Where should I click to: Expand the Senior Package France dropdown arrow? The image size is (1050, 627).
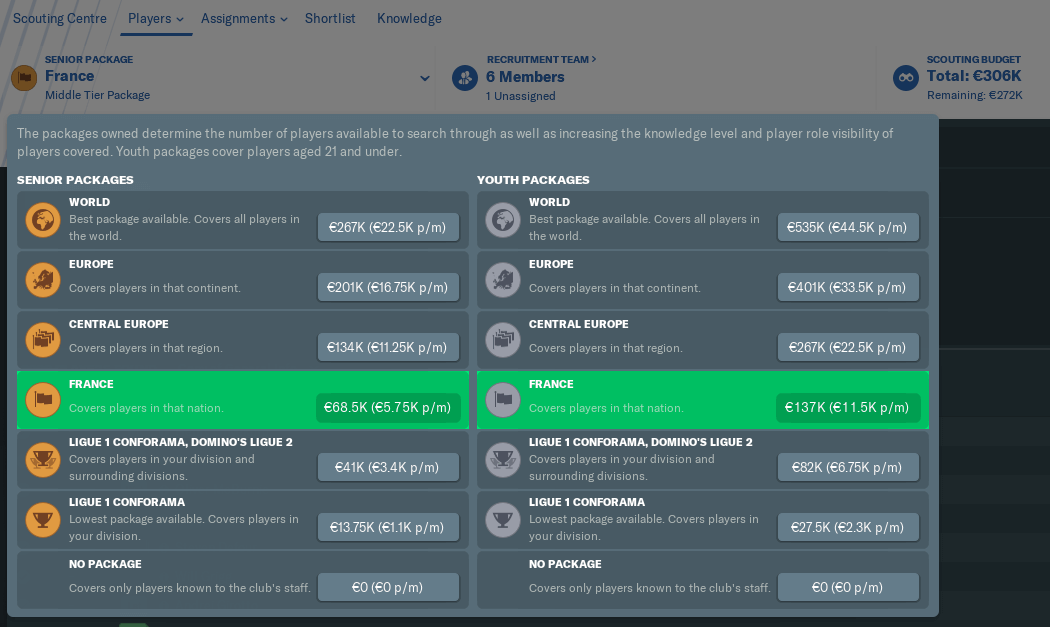coord(425,78)
